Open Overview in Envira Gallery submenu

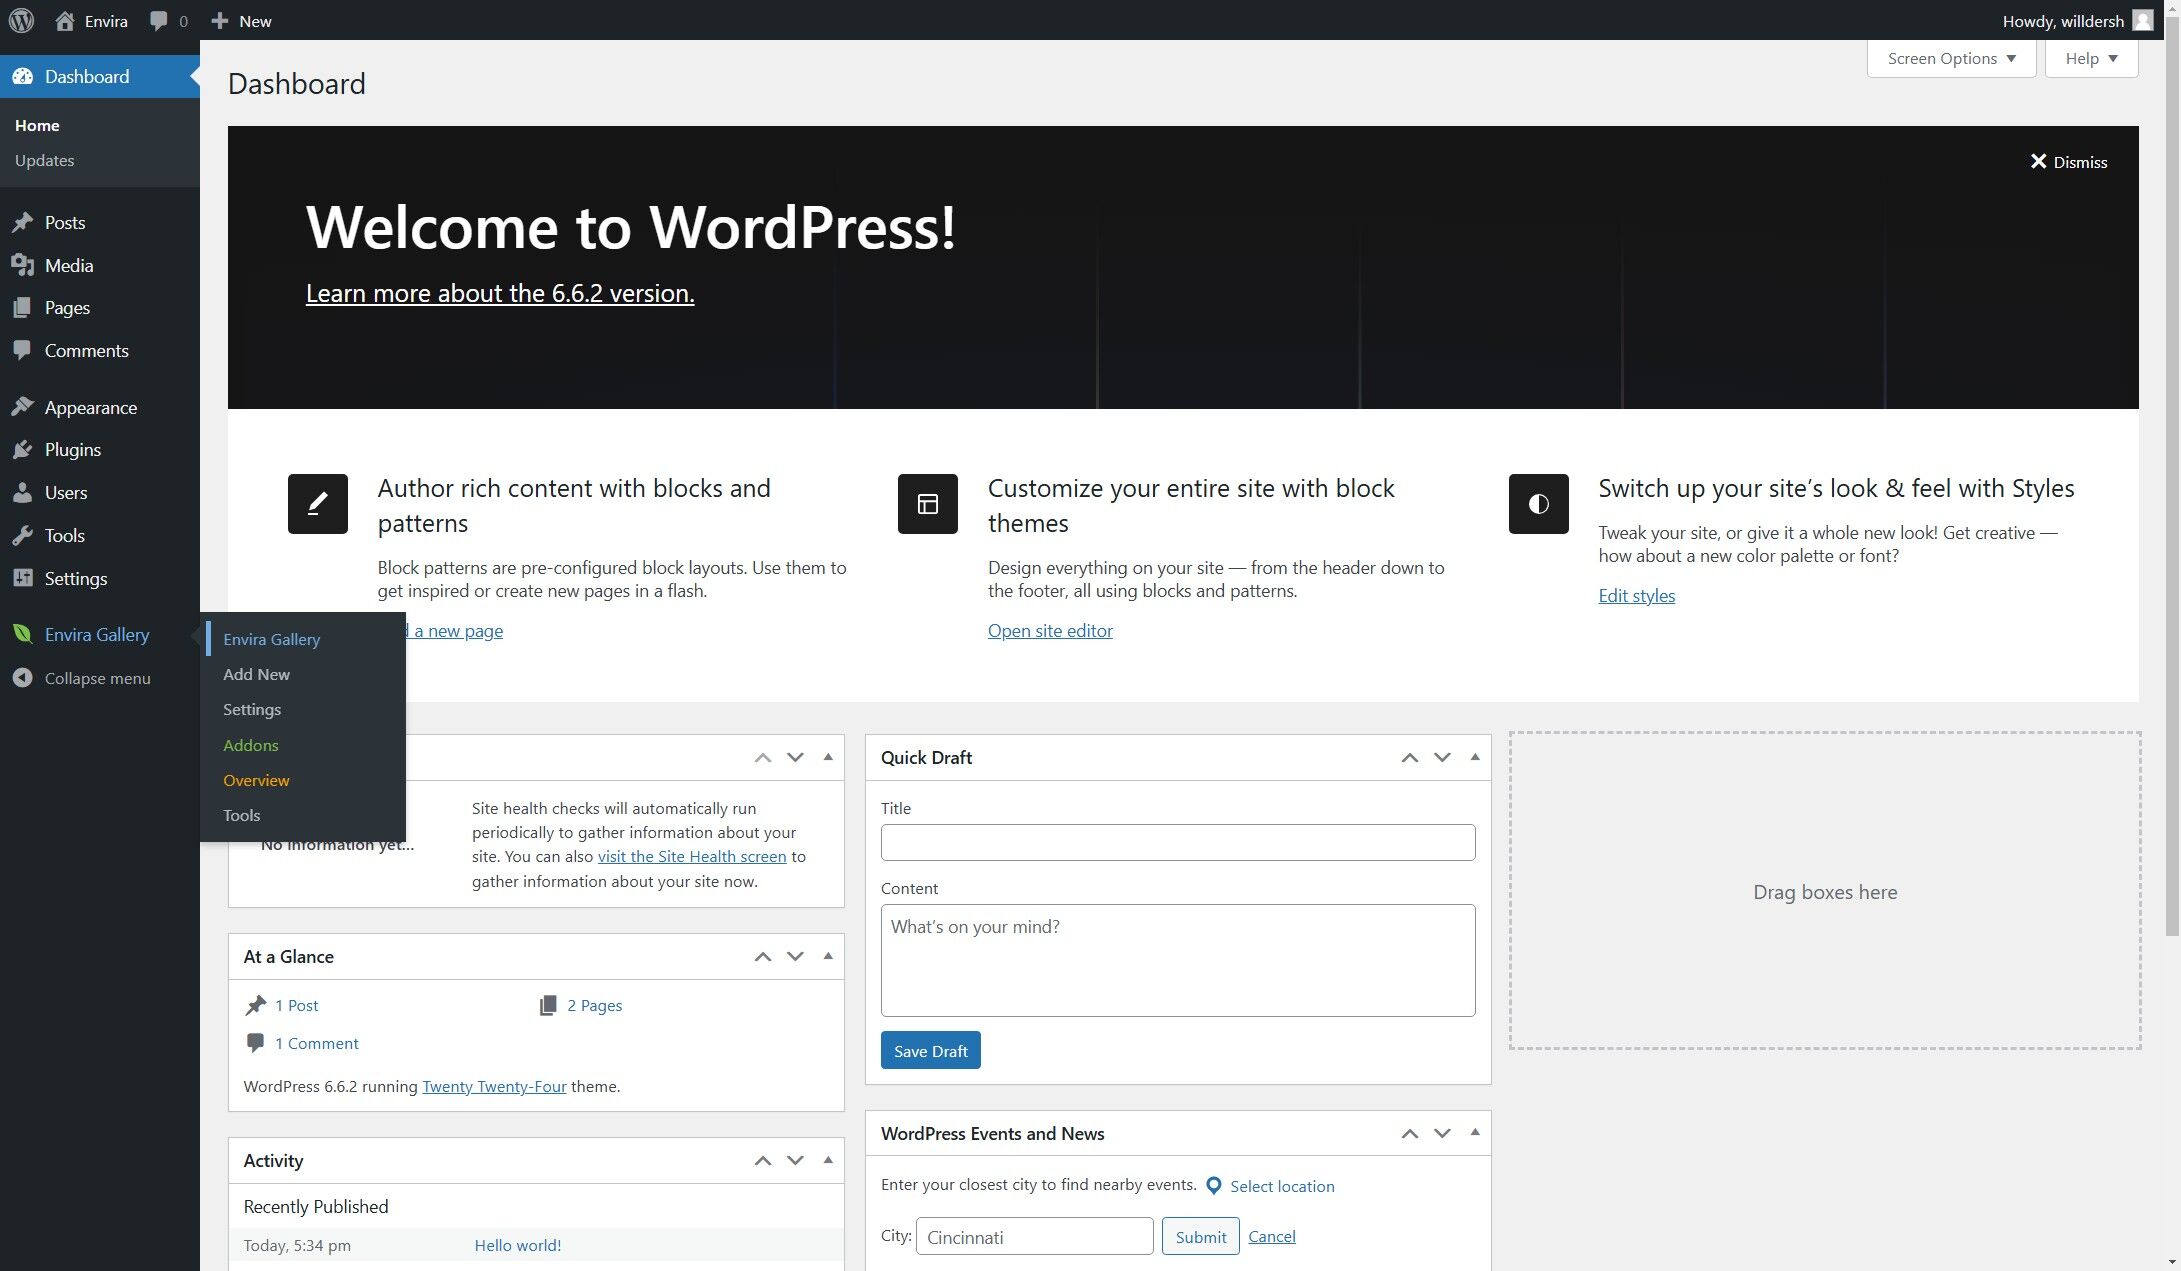tap(256, 780)
